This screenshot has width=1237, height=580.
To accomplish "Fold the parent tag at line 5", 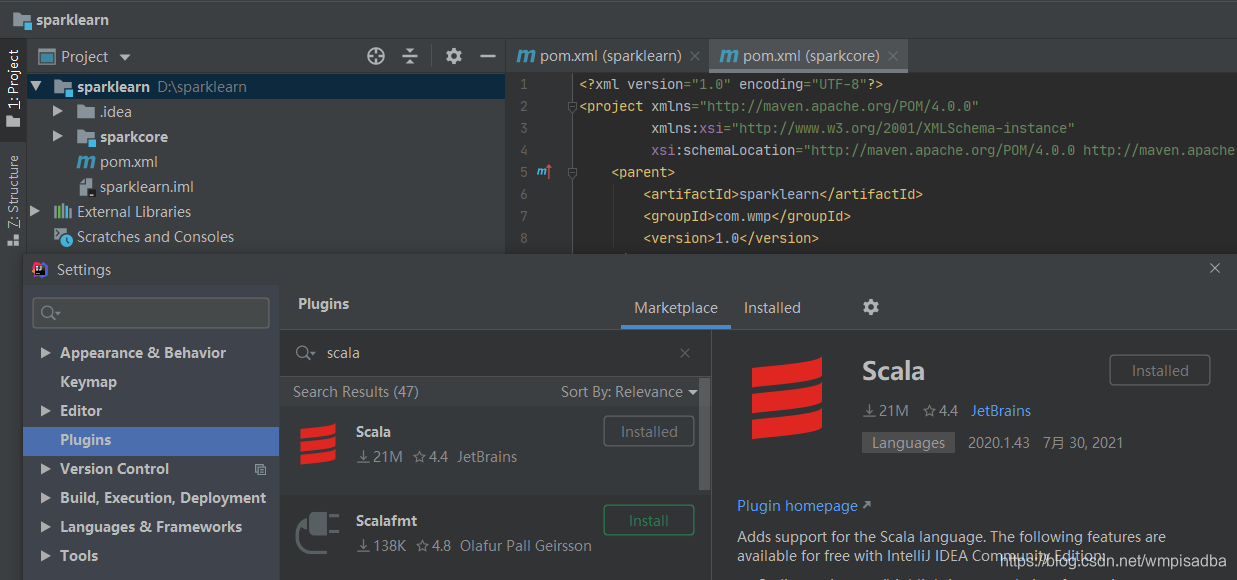I will tap(572, 172).
